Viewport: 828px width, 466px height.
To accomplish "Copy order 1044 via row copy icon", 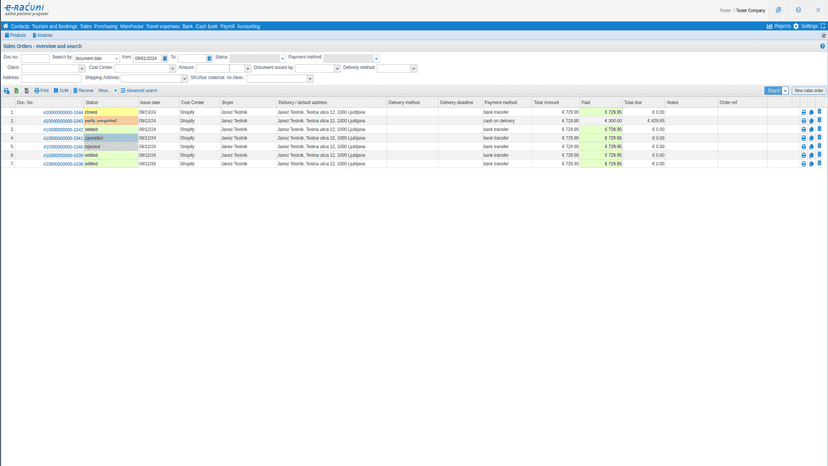I will (812, 113).
